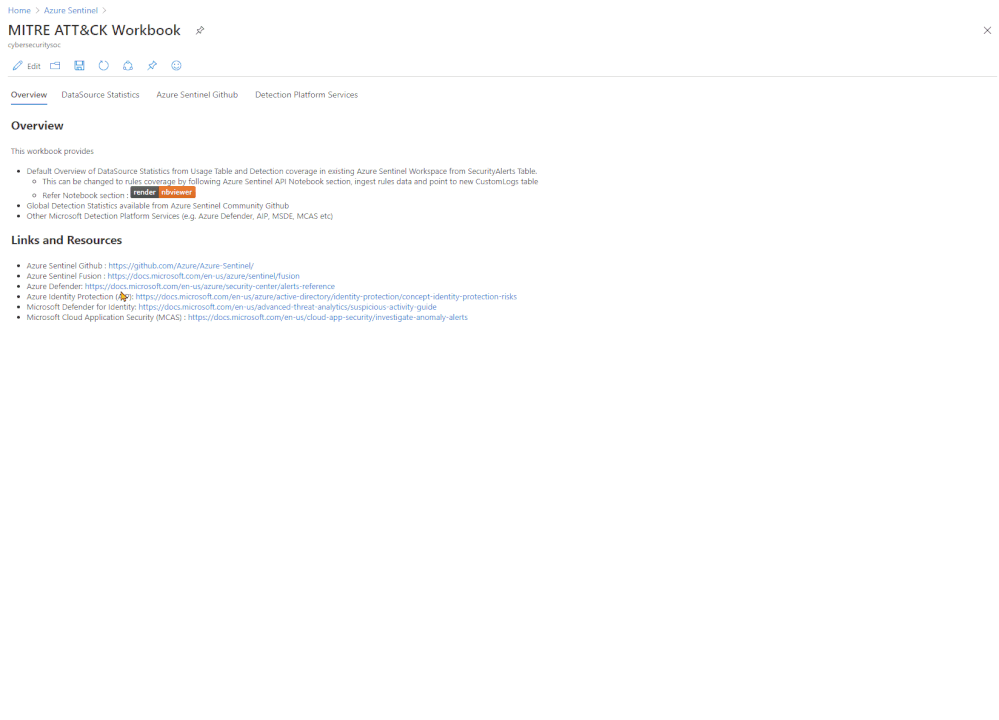Open the github.com/Azure/Azure-Sentinel link

[181, 266]
